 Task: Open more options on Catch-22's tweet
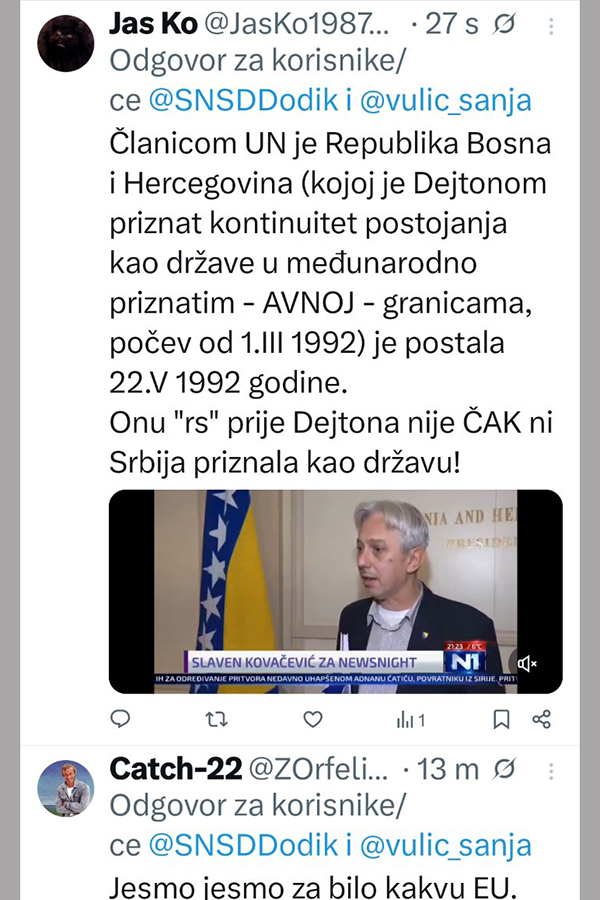point(551,771)
